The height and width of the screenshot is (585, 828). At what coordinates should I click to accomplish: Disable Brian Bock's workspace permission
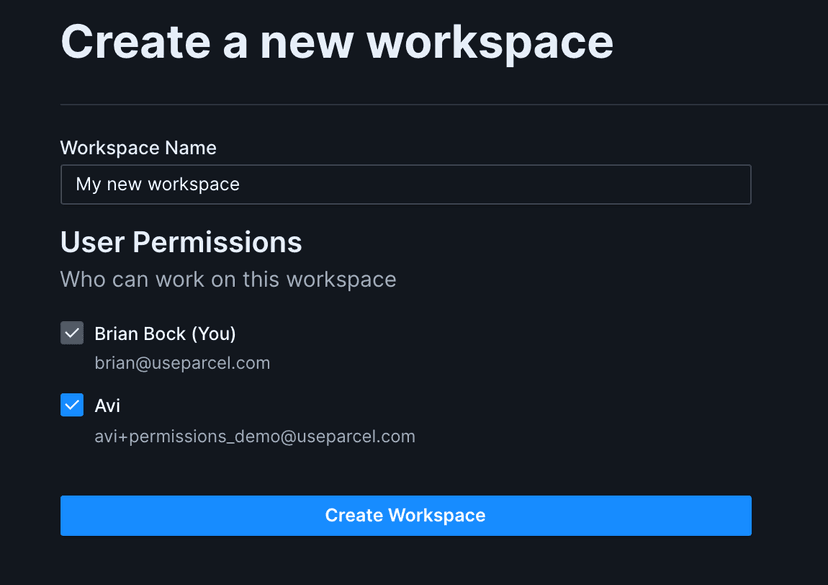pos(71,333)
